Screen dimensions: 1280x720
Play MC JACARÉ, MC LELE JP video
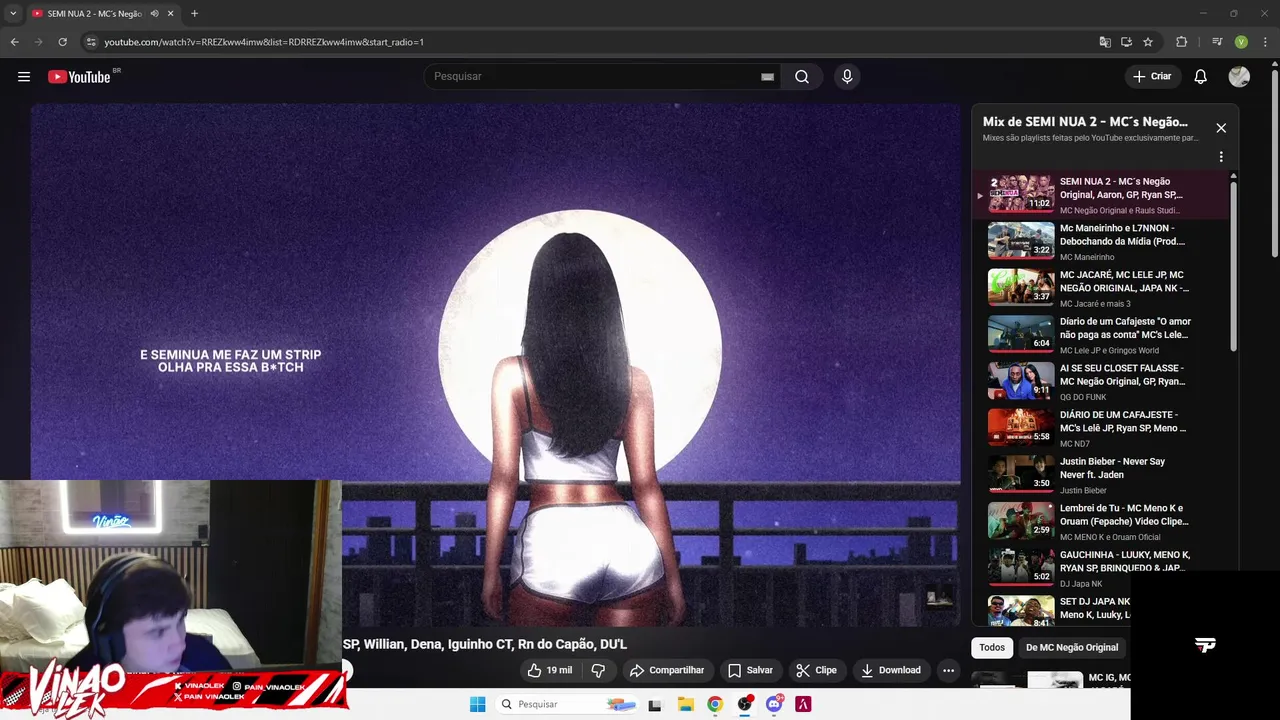coord(1100,288)
